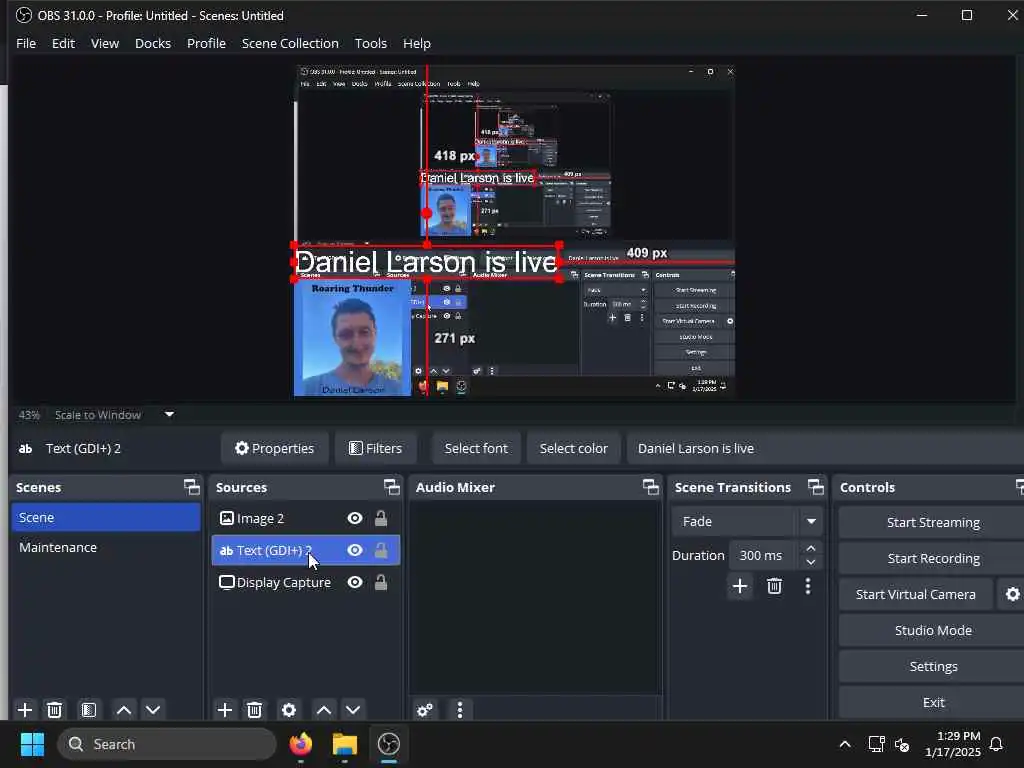1024x768 pixels.
Task: Open the Help menu
Action: pyautogui.click(x=417, y=43)
